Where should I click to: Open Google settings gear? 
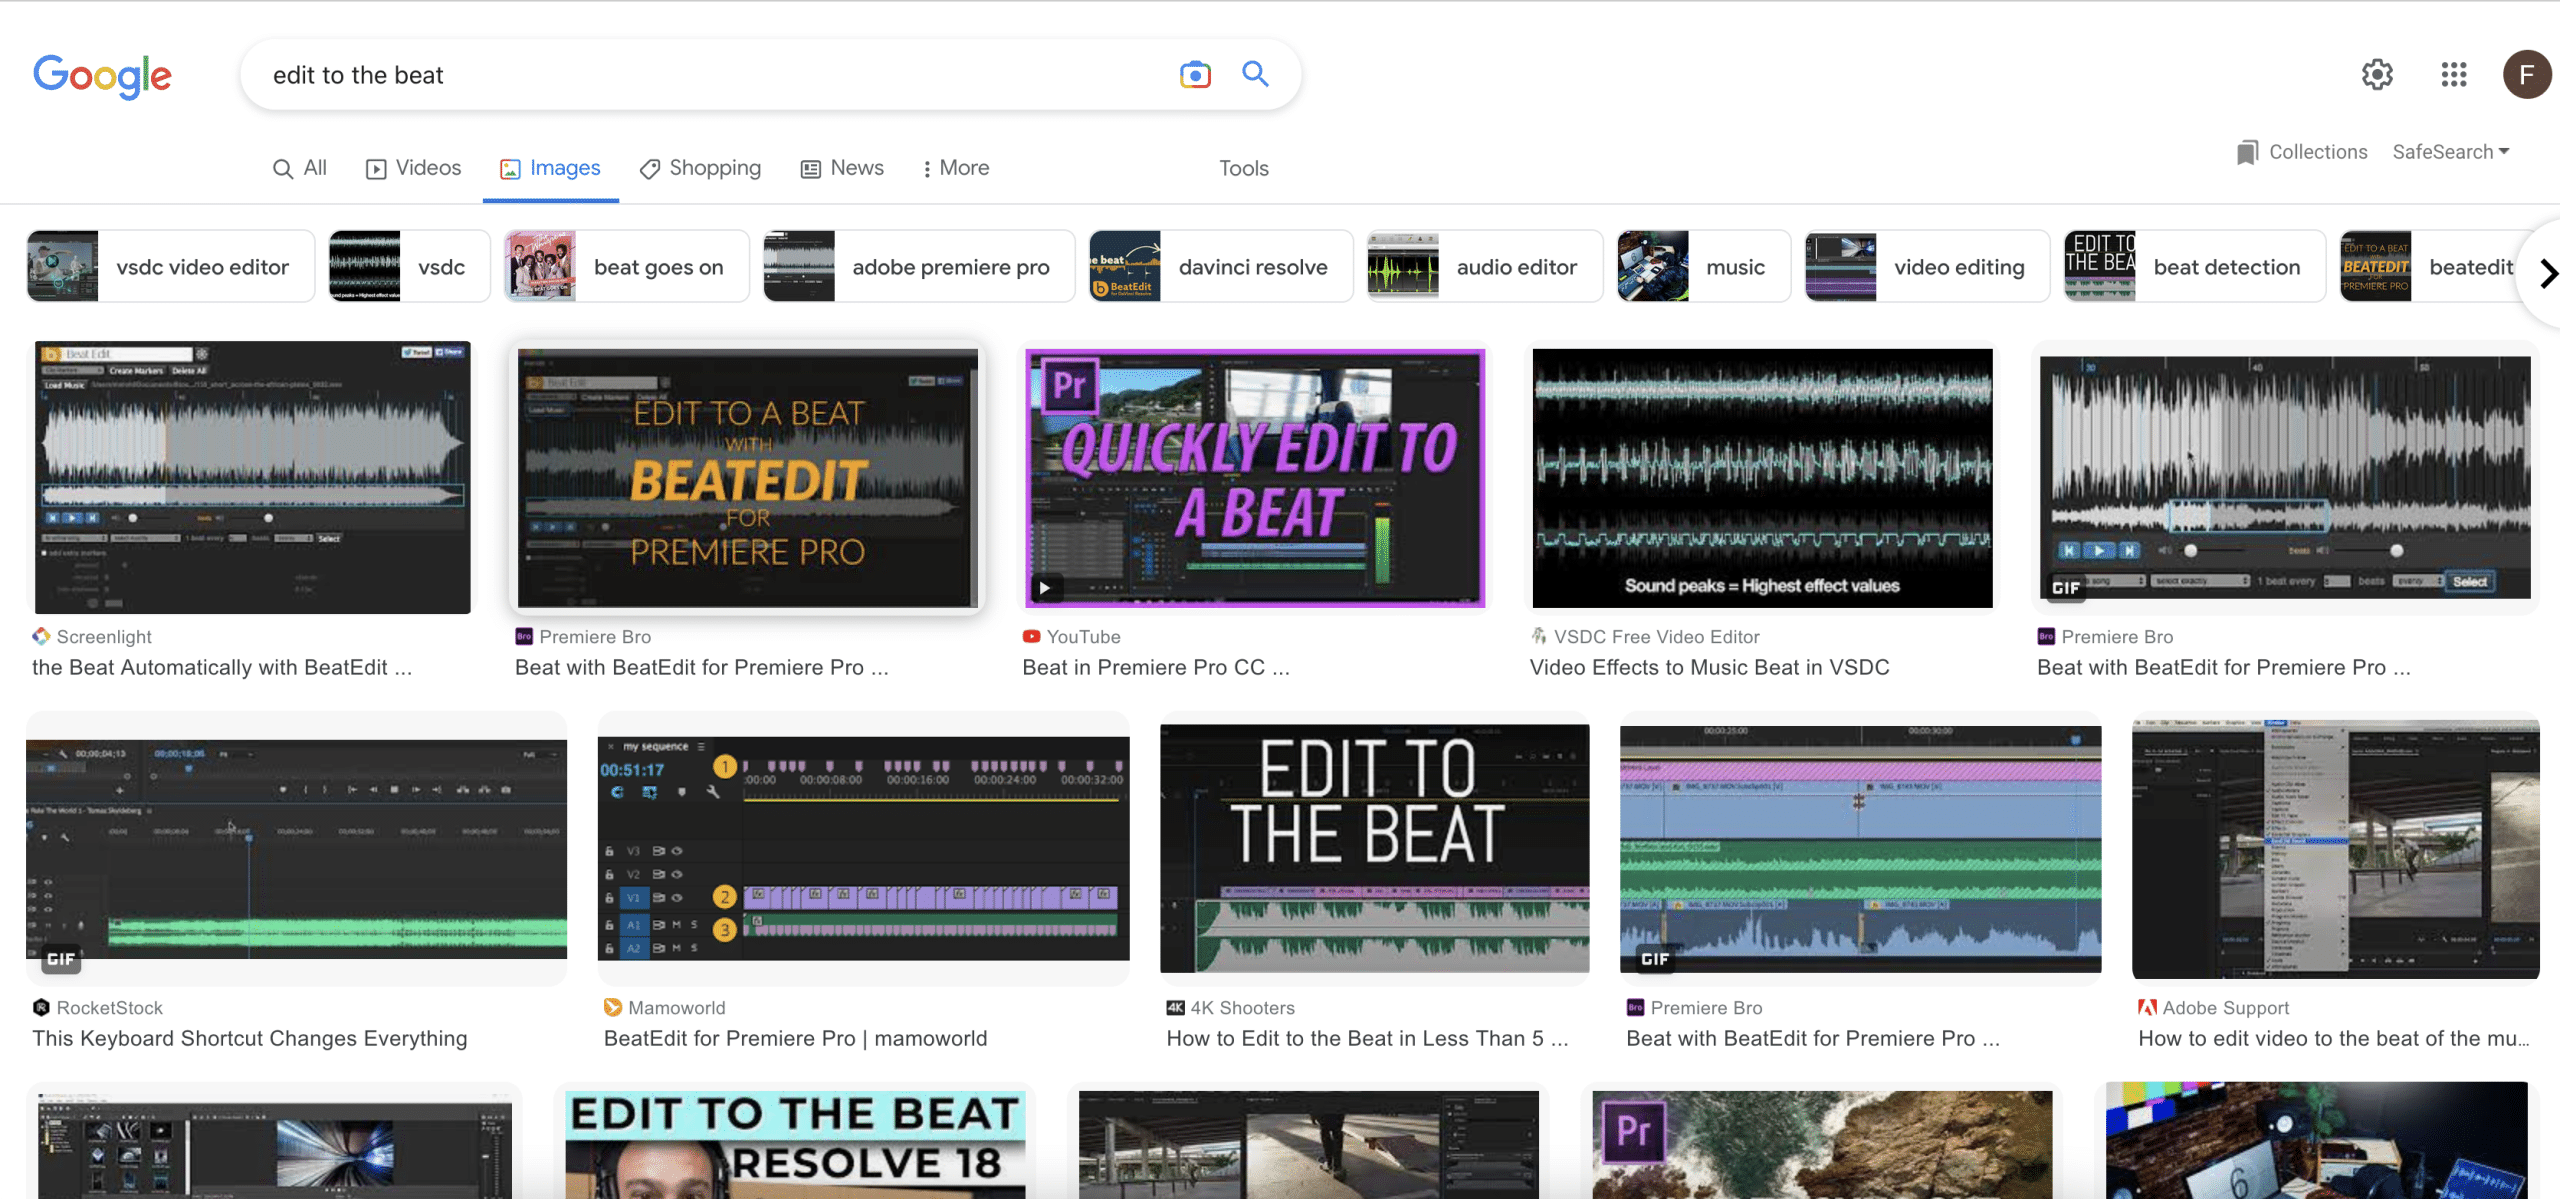click(x=2377, y=74)
